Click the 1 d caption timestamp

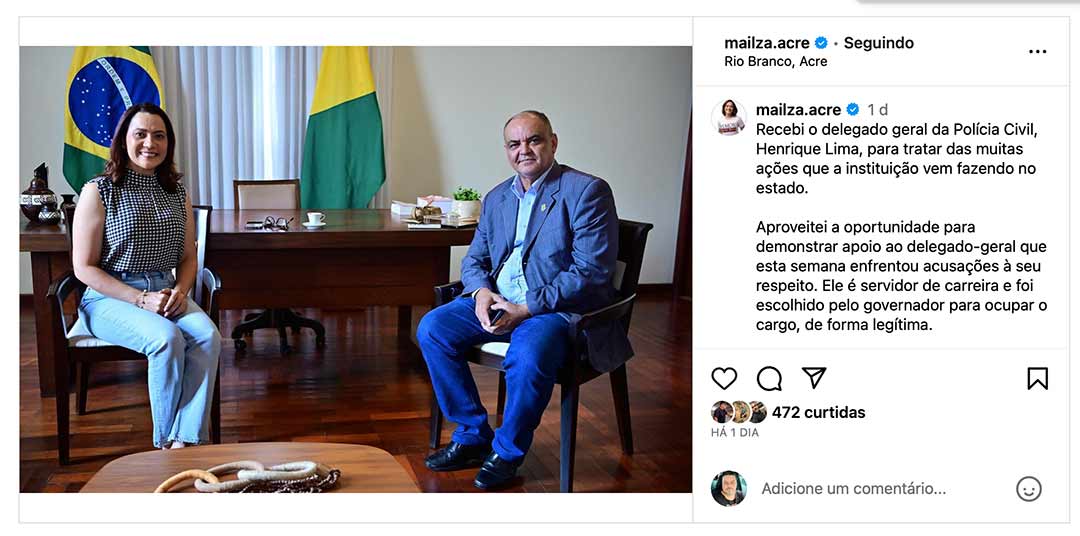pyautogui.click(x=878, y=110)
